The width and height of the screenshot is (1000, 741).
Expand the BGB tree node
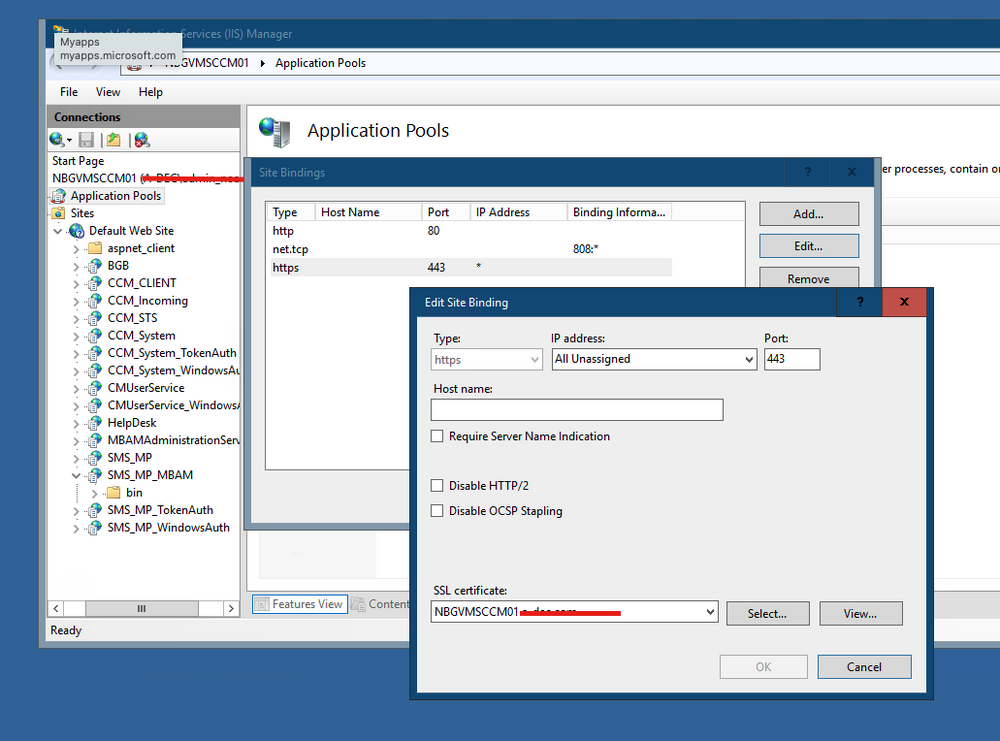pos(76,266)
